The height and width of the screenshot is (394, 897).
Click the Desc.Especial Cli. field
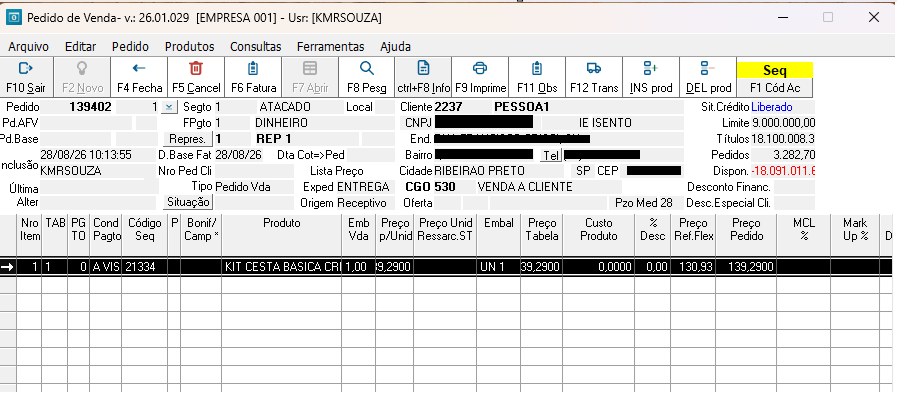[794, 202]
